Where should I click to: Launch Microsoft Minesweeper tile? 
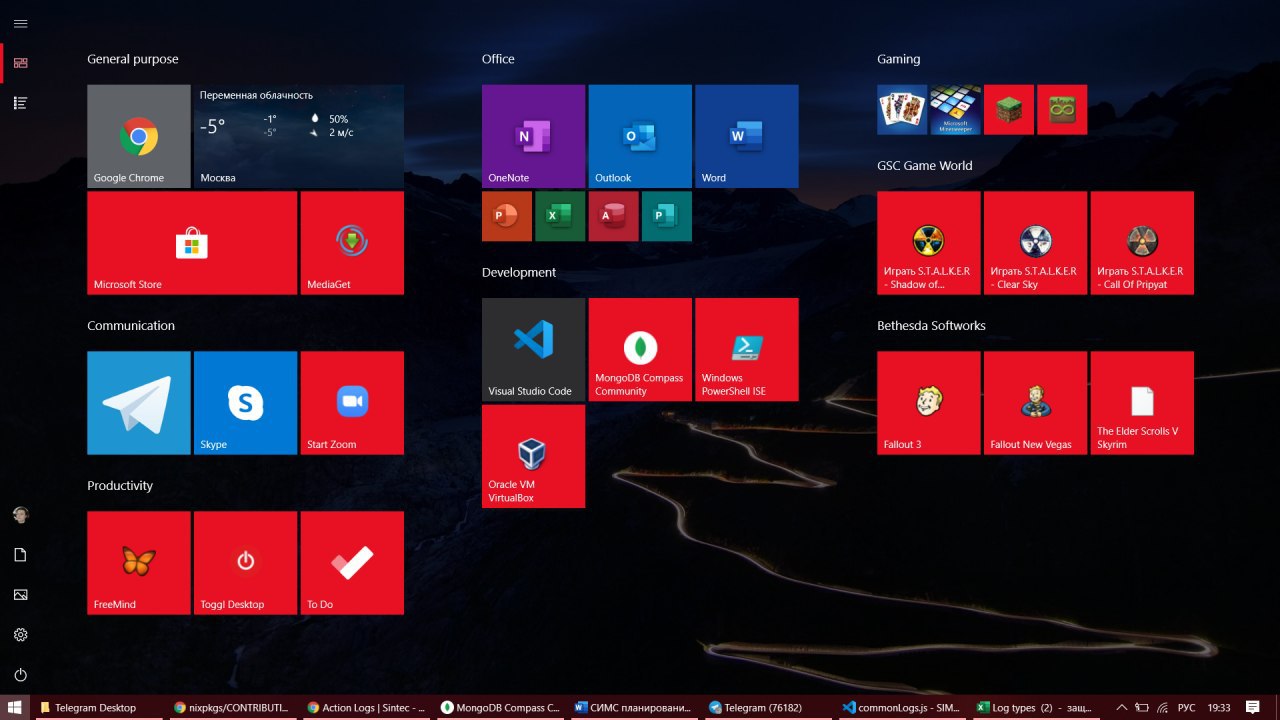tap(955, 109)
